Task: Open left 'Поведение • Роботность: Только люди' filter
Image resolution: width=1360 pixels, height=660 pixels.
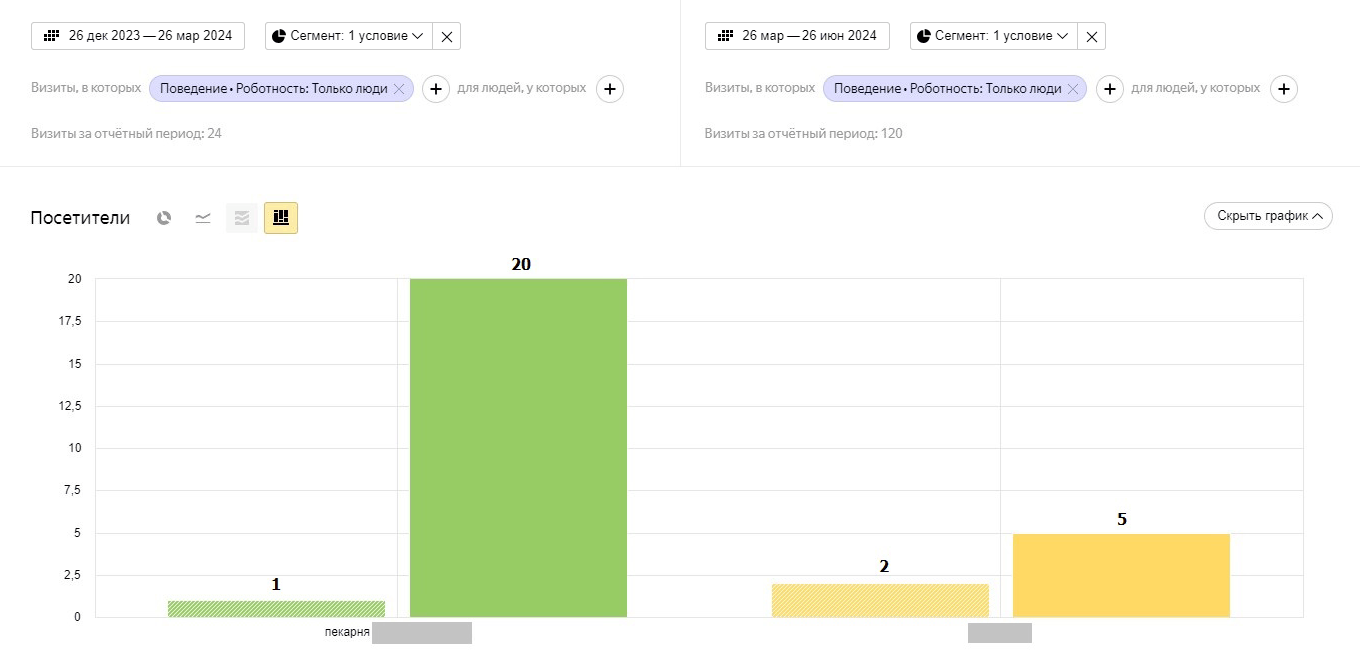Action: tap(270, 89)
